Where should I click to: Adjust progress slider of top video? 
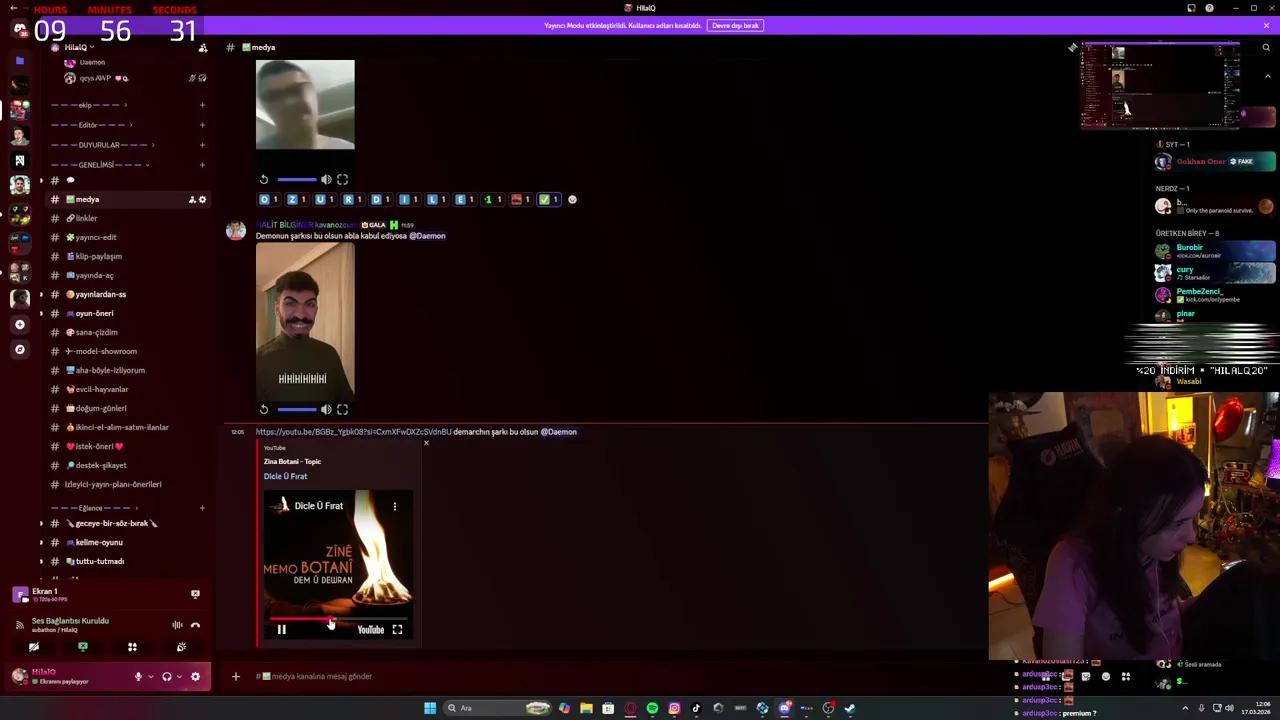point(297,180)
